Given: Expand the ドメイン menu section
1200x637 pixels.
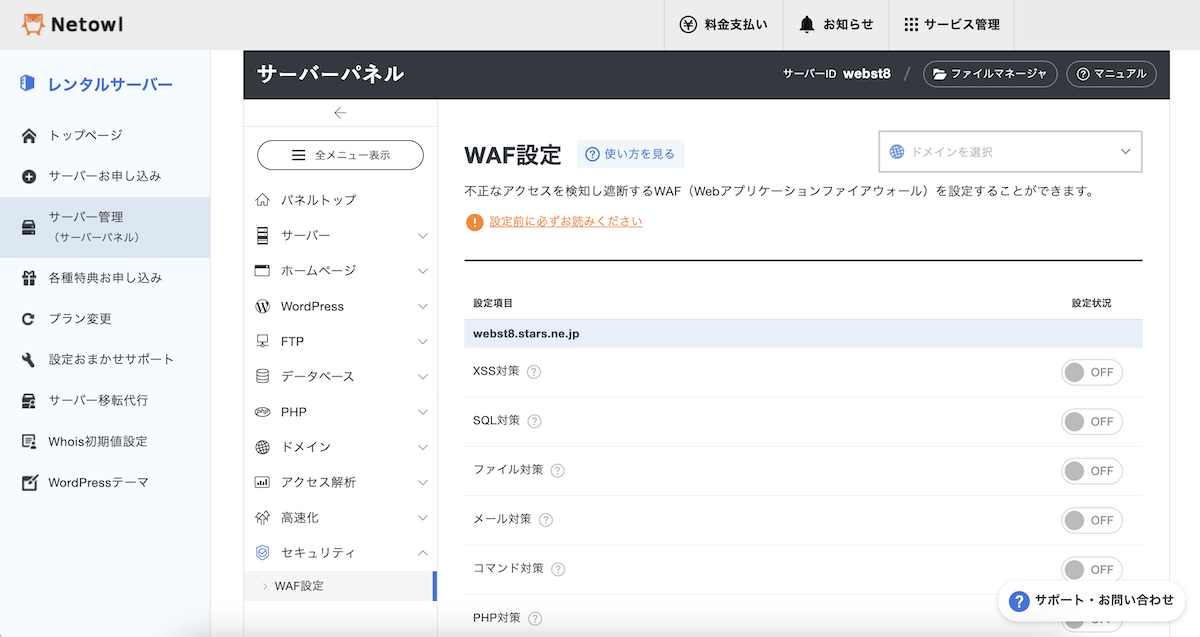Looking at the screenshot, I should 340,447.
